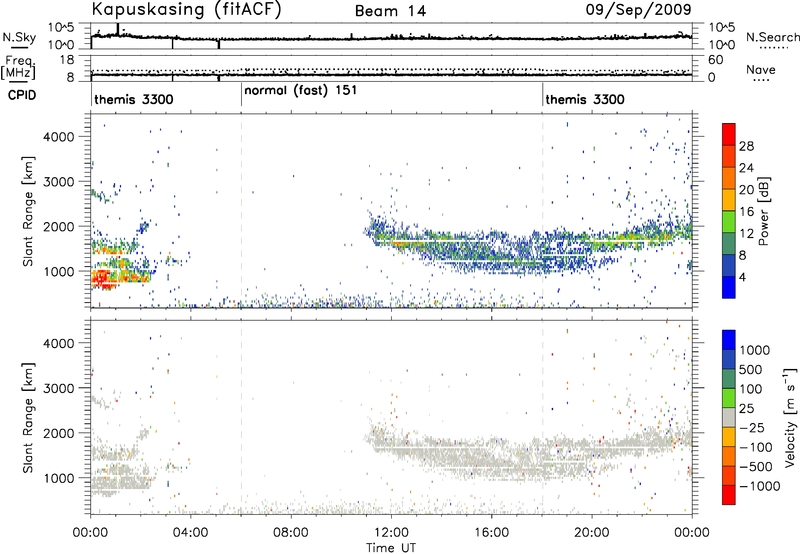The width and height of the screenshot is (800, 554).
Task: Click the date '09/Sep/2009'
Action: point(638,9)
